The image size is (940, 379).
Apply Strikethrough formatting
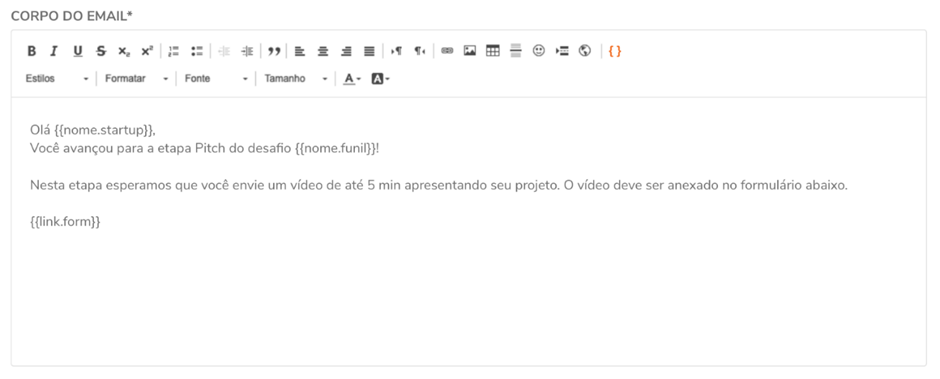pos(101,52)
